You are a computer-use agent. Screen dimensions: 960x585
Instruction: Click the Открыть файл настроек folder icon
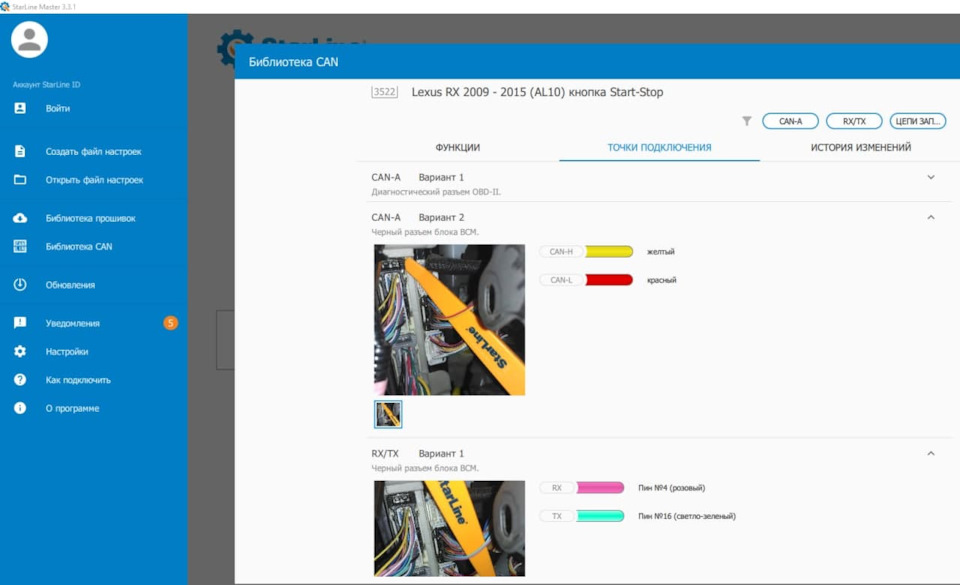[20, 180]
